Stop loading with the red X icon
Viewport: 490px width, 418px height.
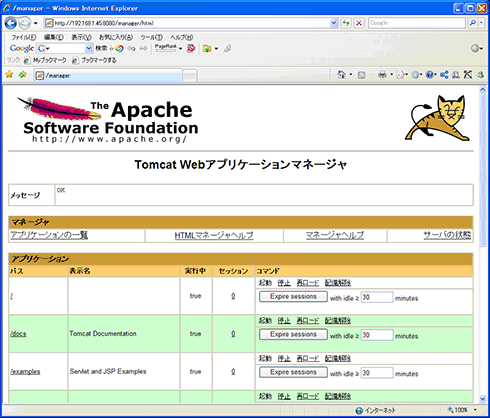point(359,23)
